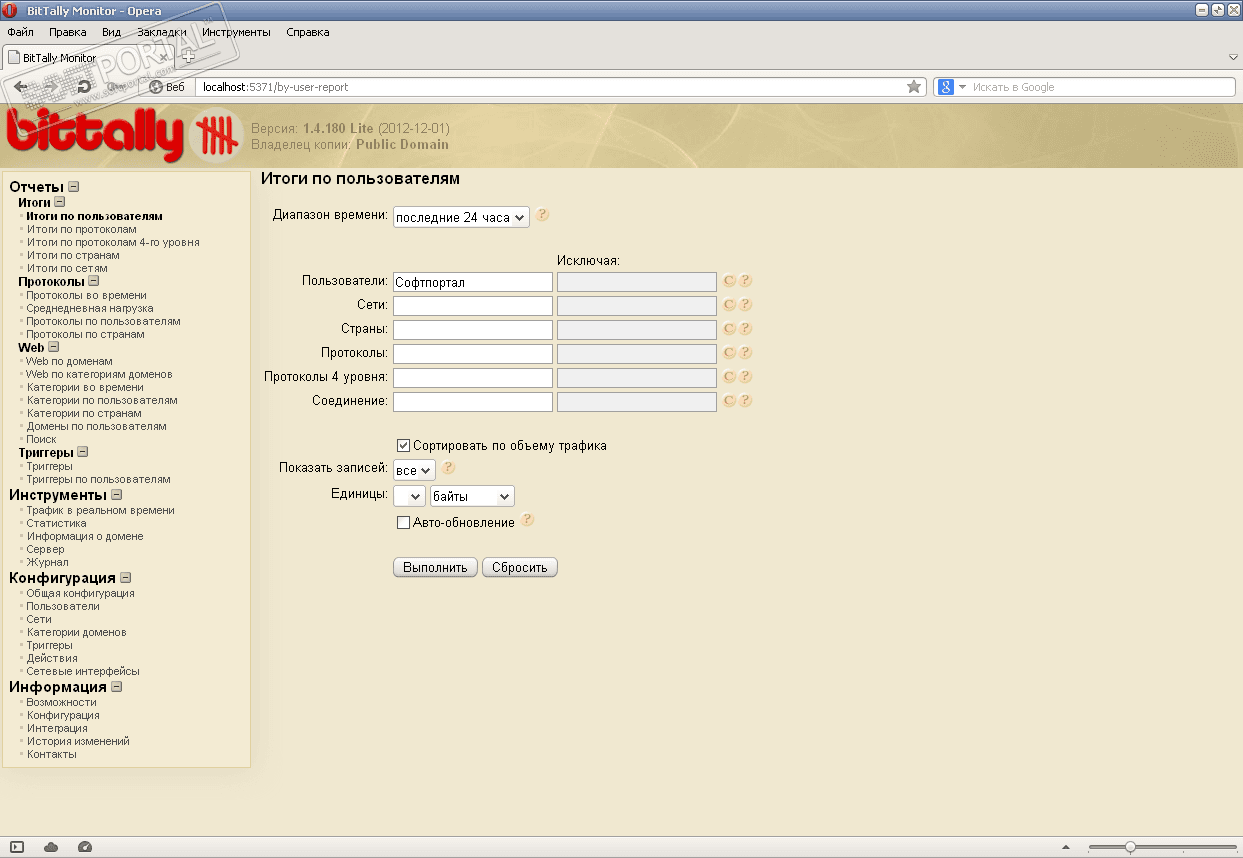Open the Правка menu
This screenshot has height=858, width=1243.
tap(68, 32)
